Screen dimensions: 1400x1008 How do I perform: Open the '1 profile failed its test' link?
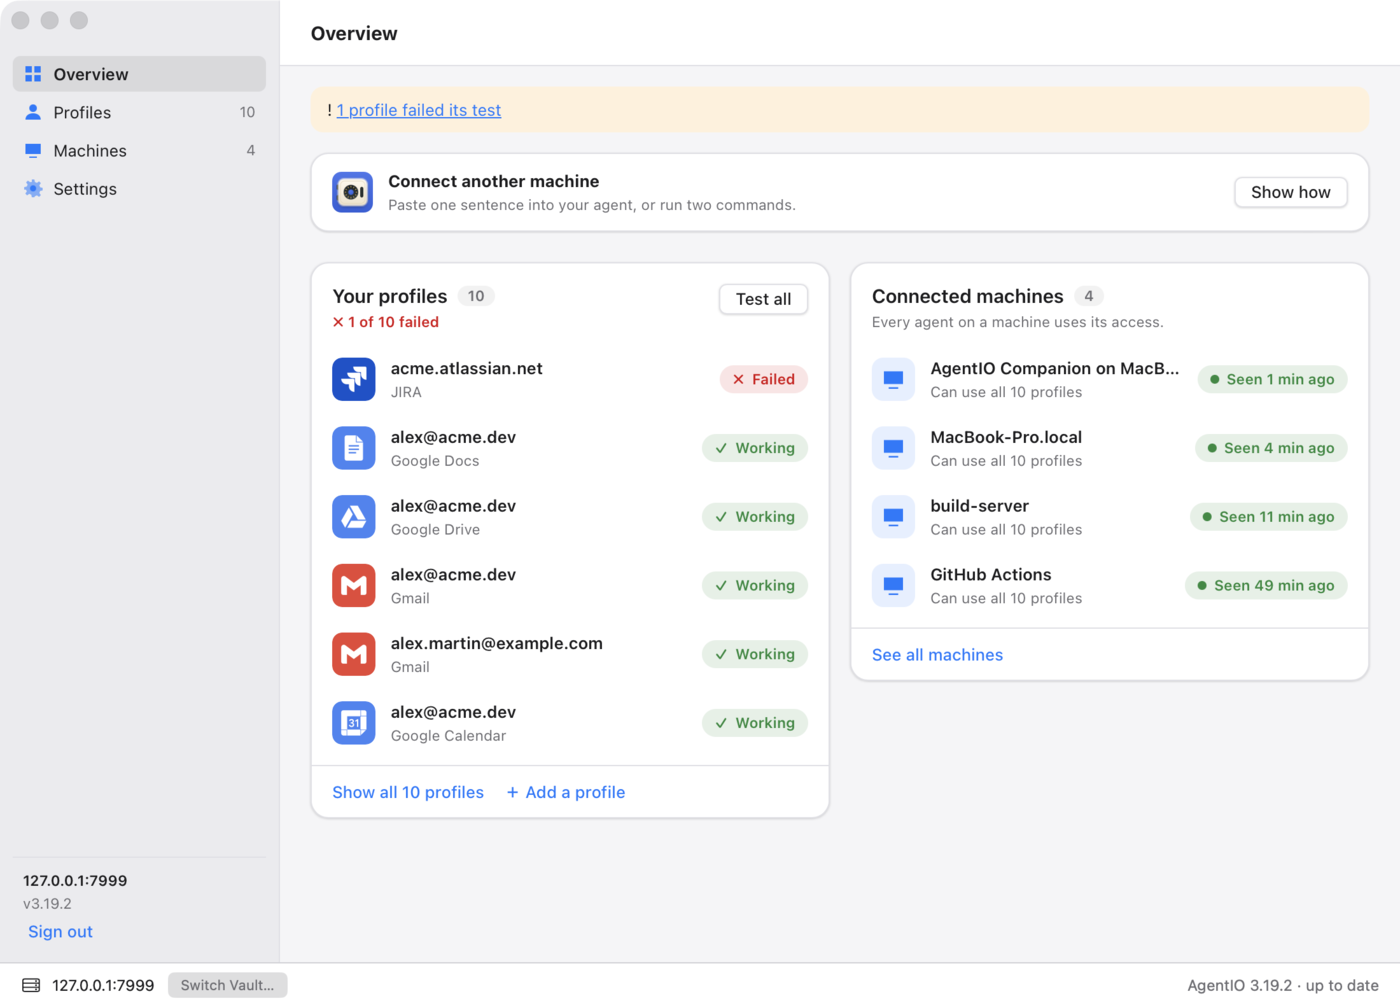tap(419, 110)
